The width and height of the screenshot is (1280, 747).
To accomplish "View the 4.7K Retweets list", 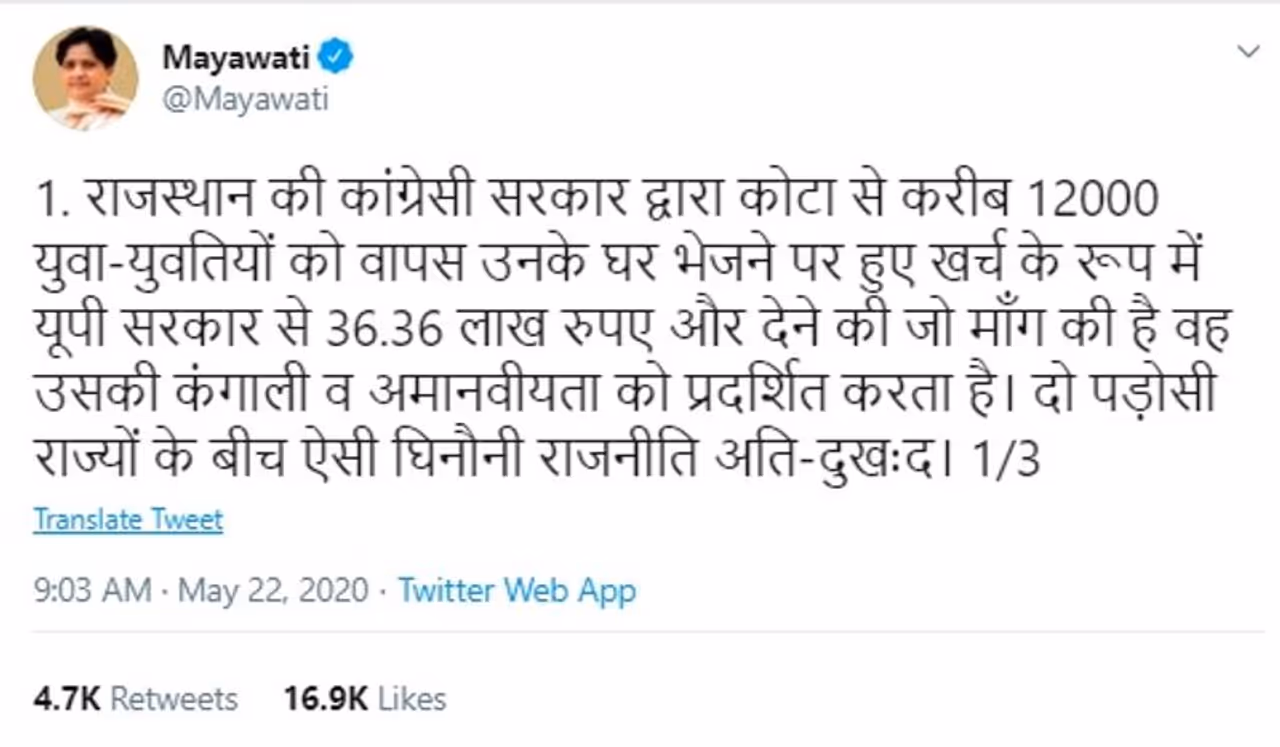I will click(x=135, y=698).
